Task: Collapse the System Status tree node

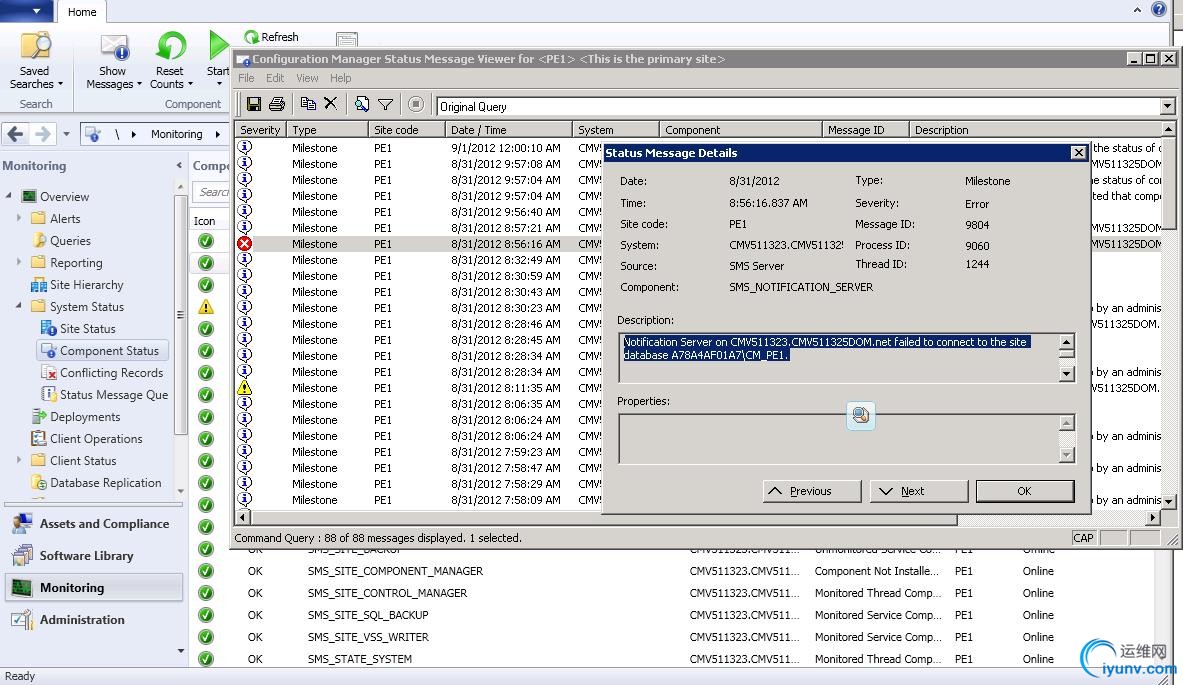Action: tap(20, 306)
